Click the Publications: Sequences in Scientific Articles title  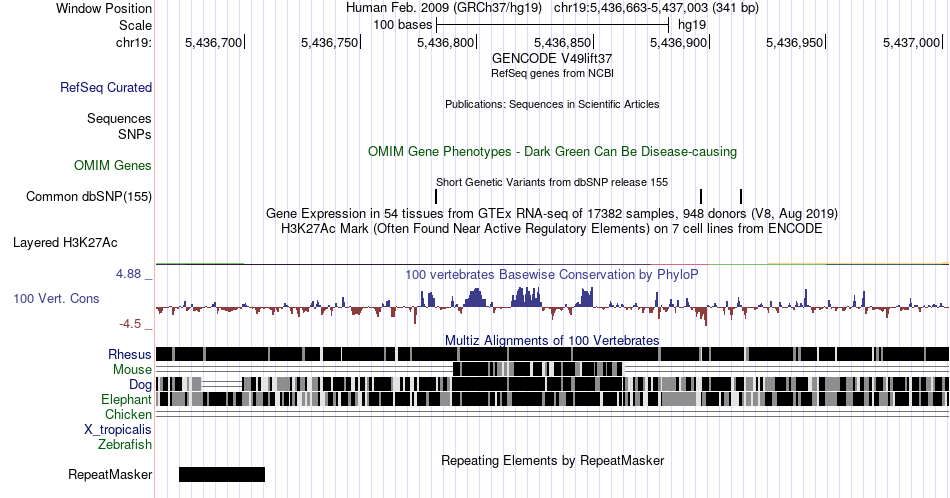(x=552, y=104)
